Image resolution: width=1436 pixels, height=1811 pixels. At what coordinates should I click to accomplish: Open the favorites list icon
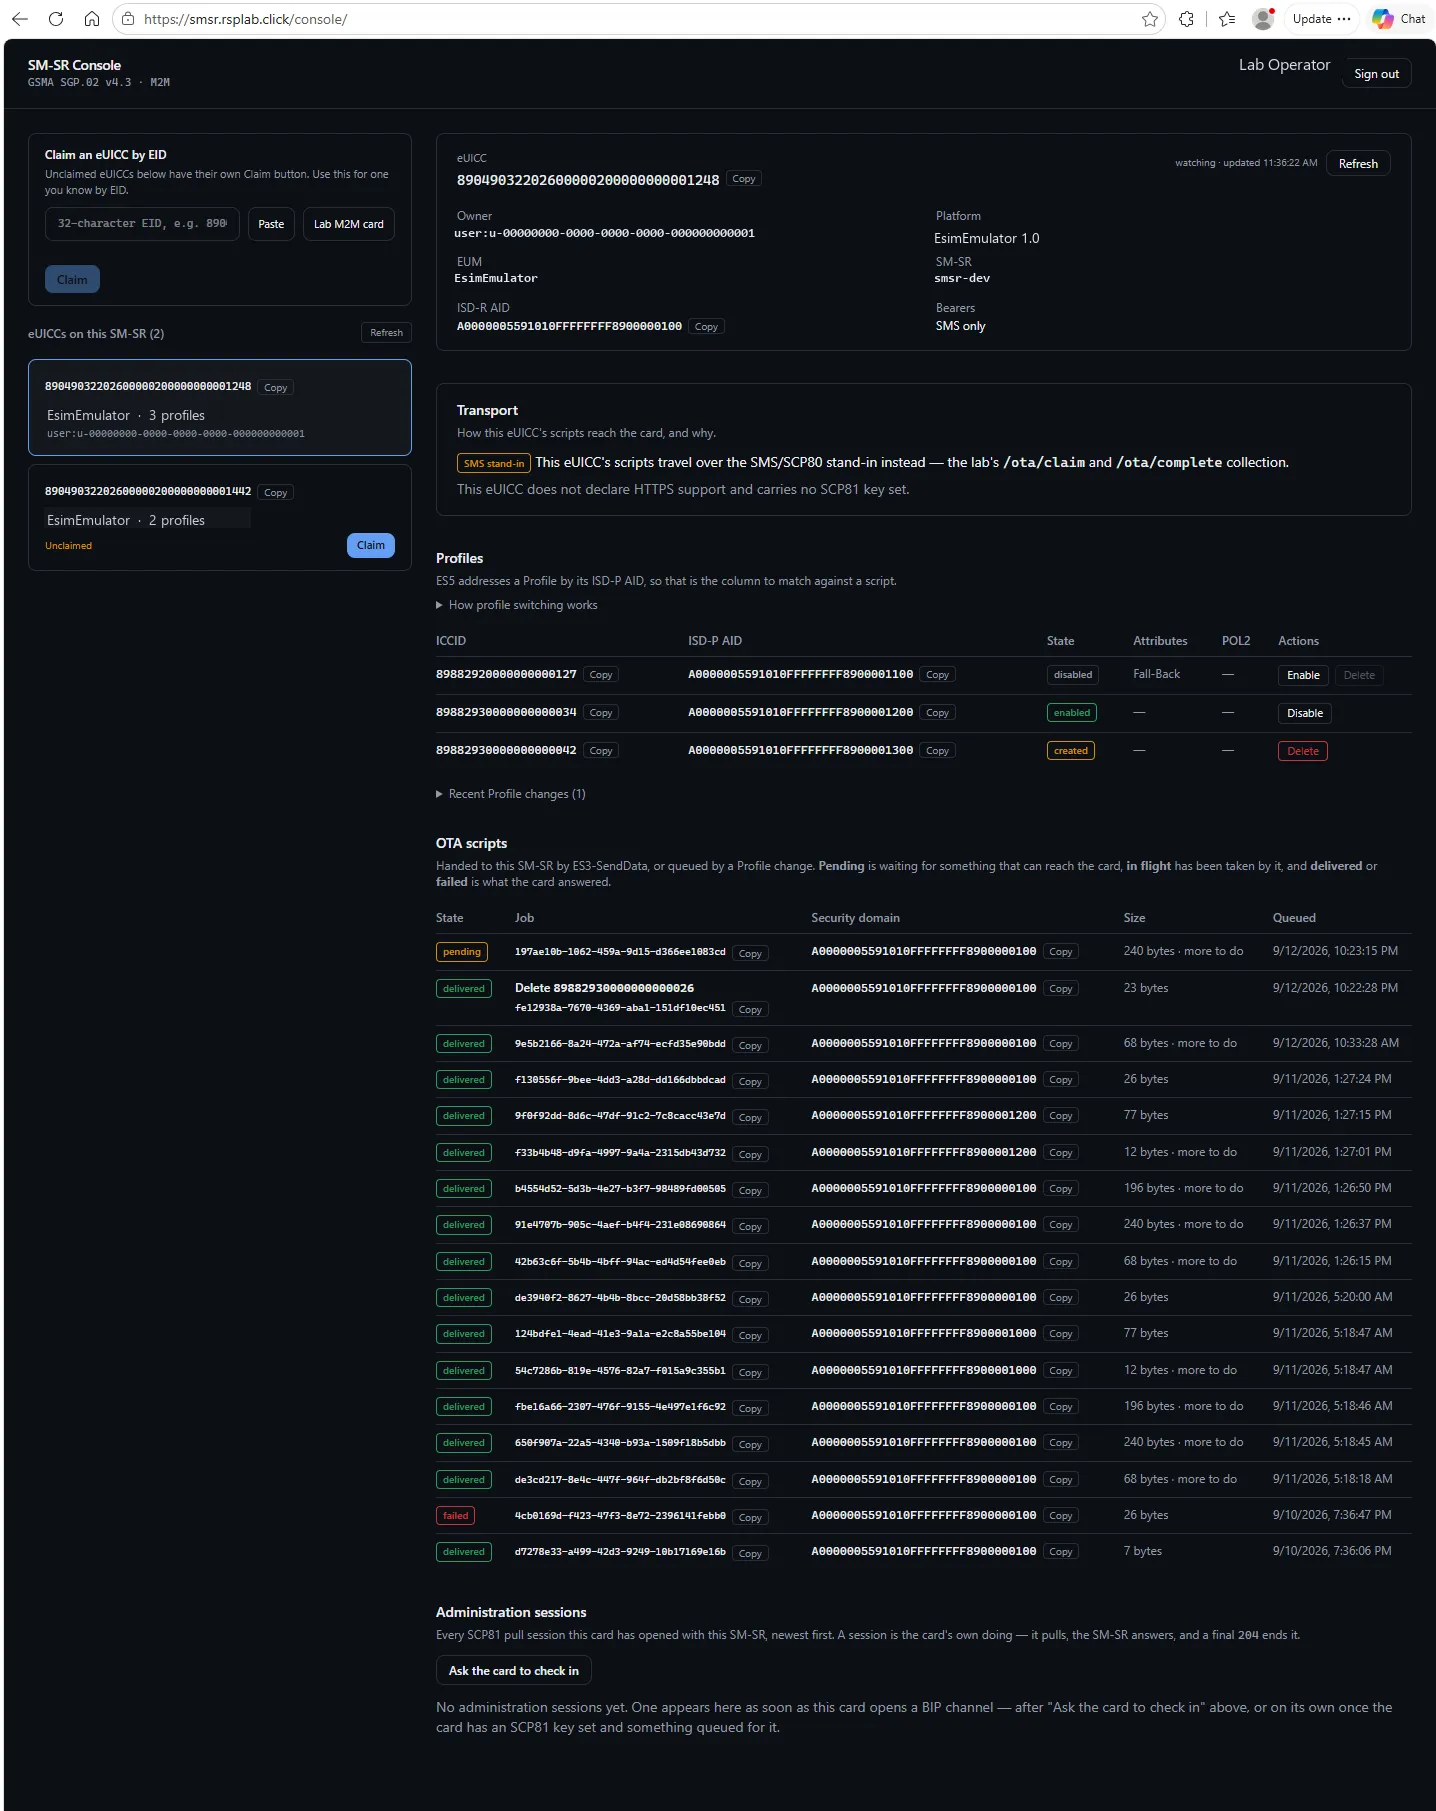(x=1228, y=19)
